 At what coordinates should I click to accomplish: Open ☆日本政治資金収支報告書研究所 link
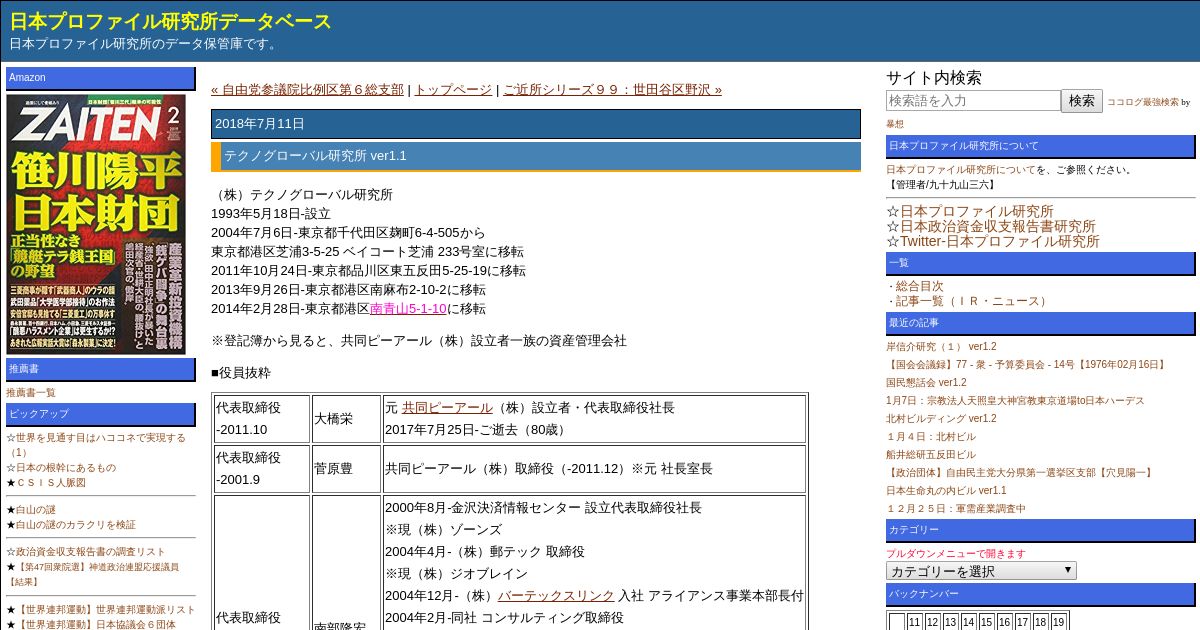pos(998,226)
